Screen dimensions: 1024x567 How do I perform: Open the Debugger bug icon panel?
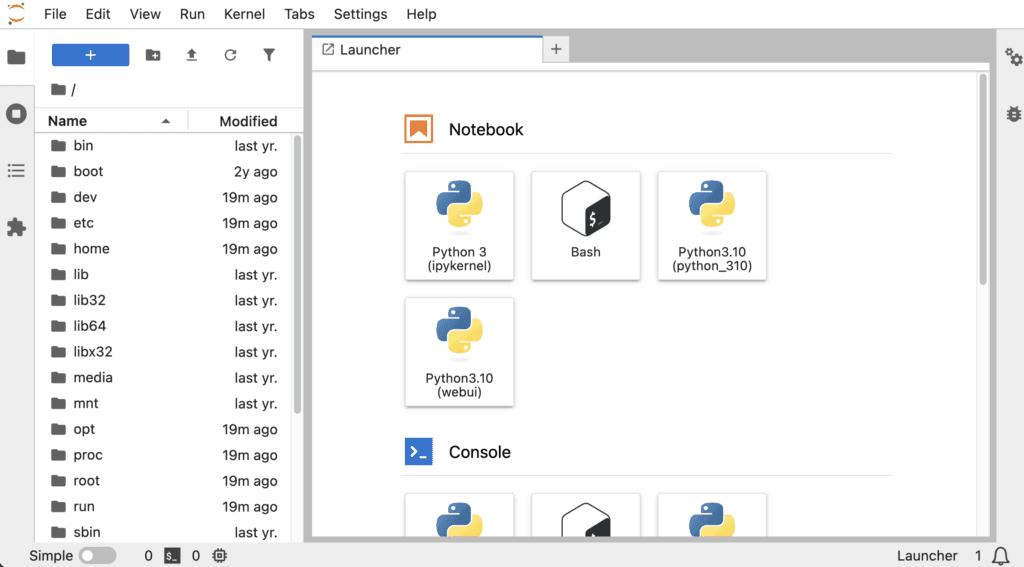(x=1013, y=114)
